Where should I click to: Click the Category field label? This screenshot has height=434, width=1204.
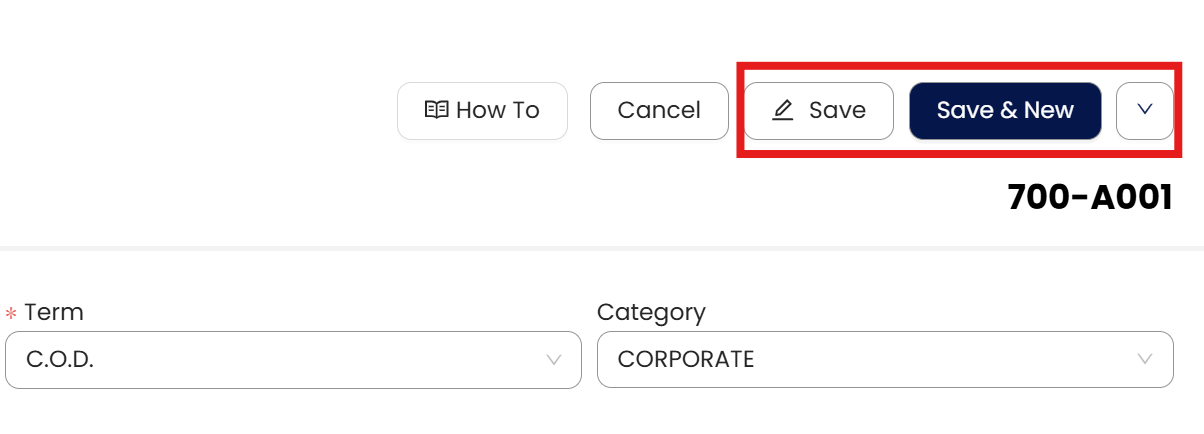(x=651, y=312)
